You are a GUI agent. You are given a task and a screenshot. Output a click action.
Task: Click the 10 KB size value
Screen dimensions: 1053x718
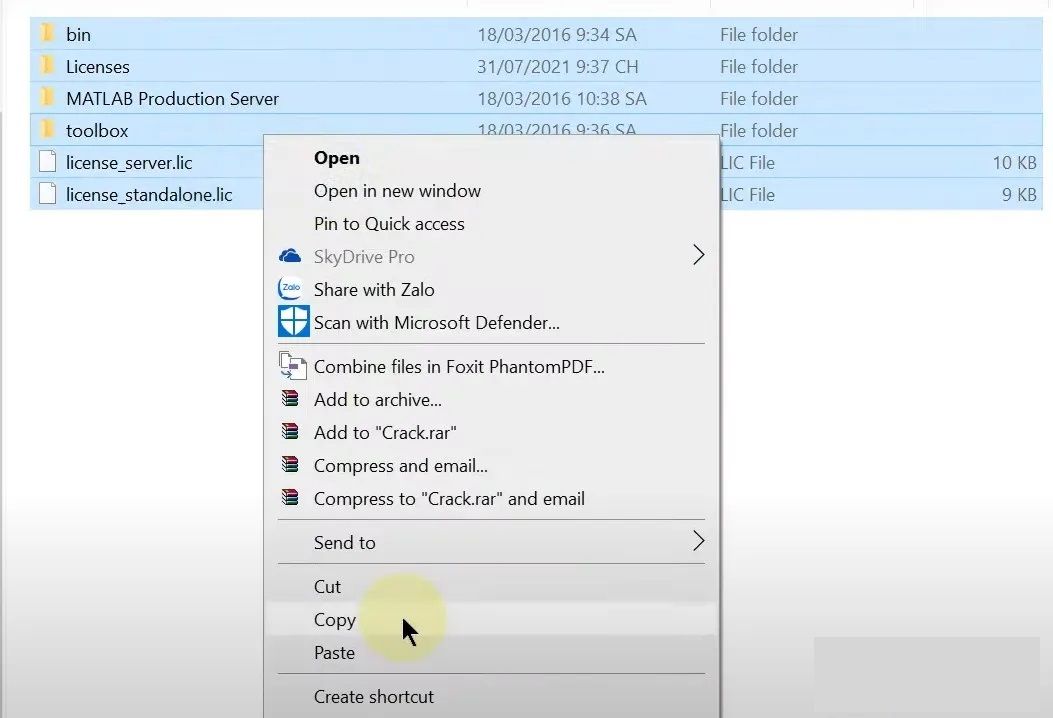[1014, 163]
